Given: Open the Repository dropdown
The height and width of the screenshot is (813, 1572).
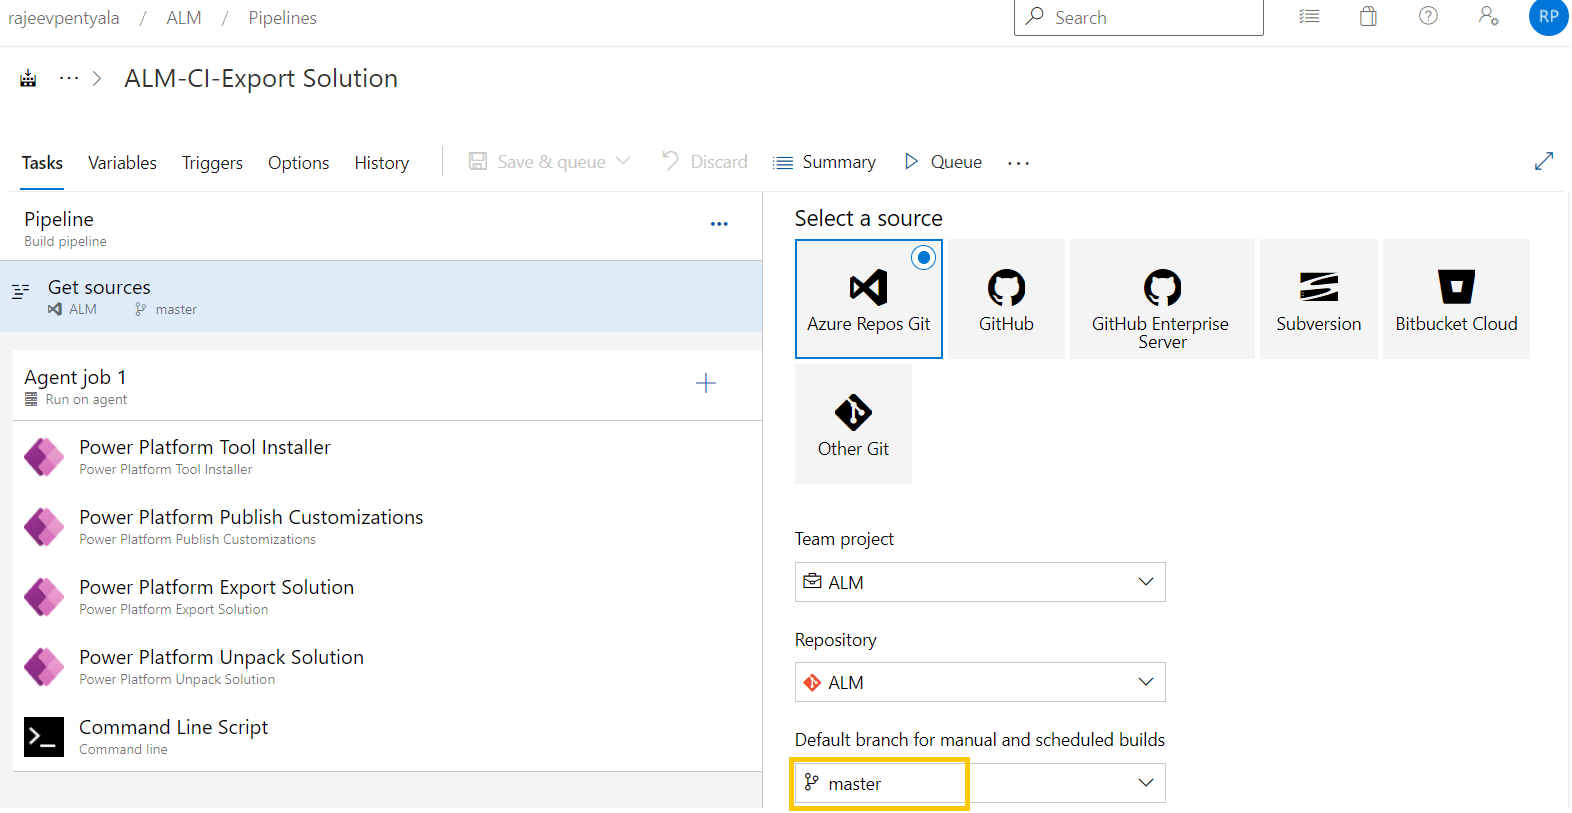Looking at the screenshot, I should pos(980,682).
